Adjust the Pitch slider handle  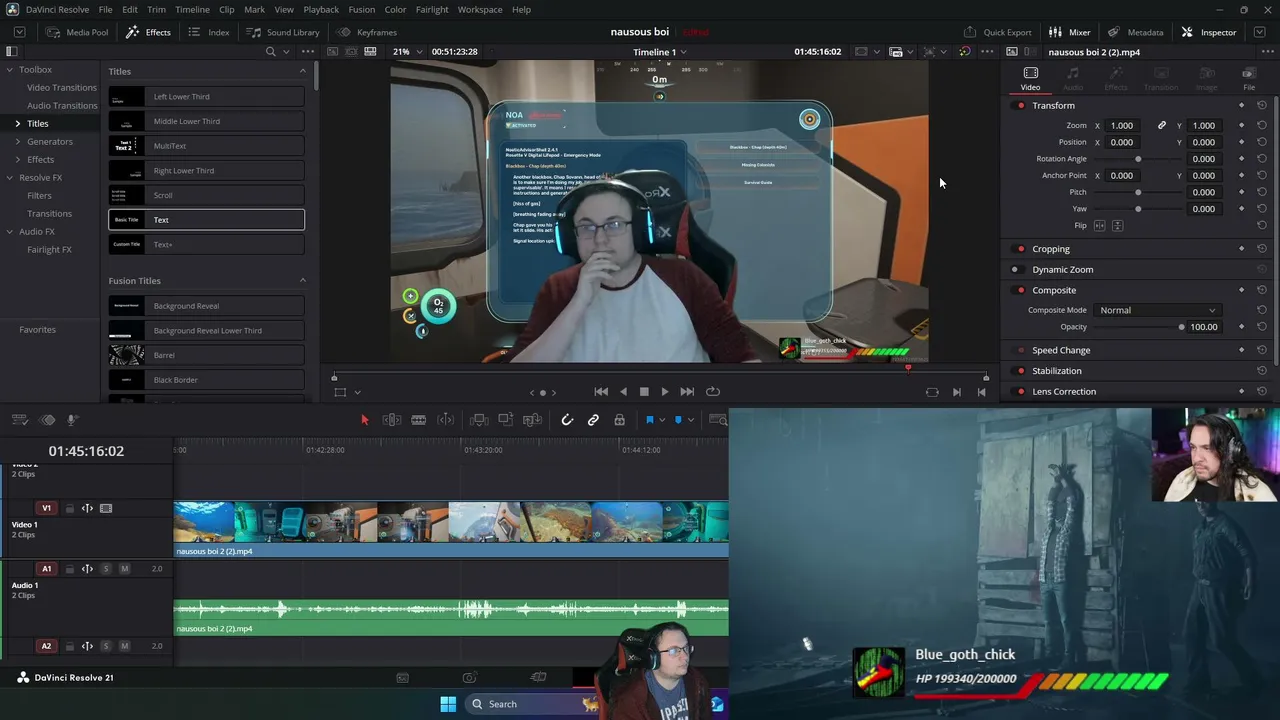click(1138, 192)
